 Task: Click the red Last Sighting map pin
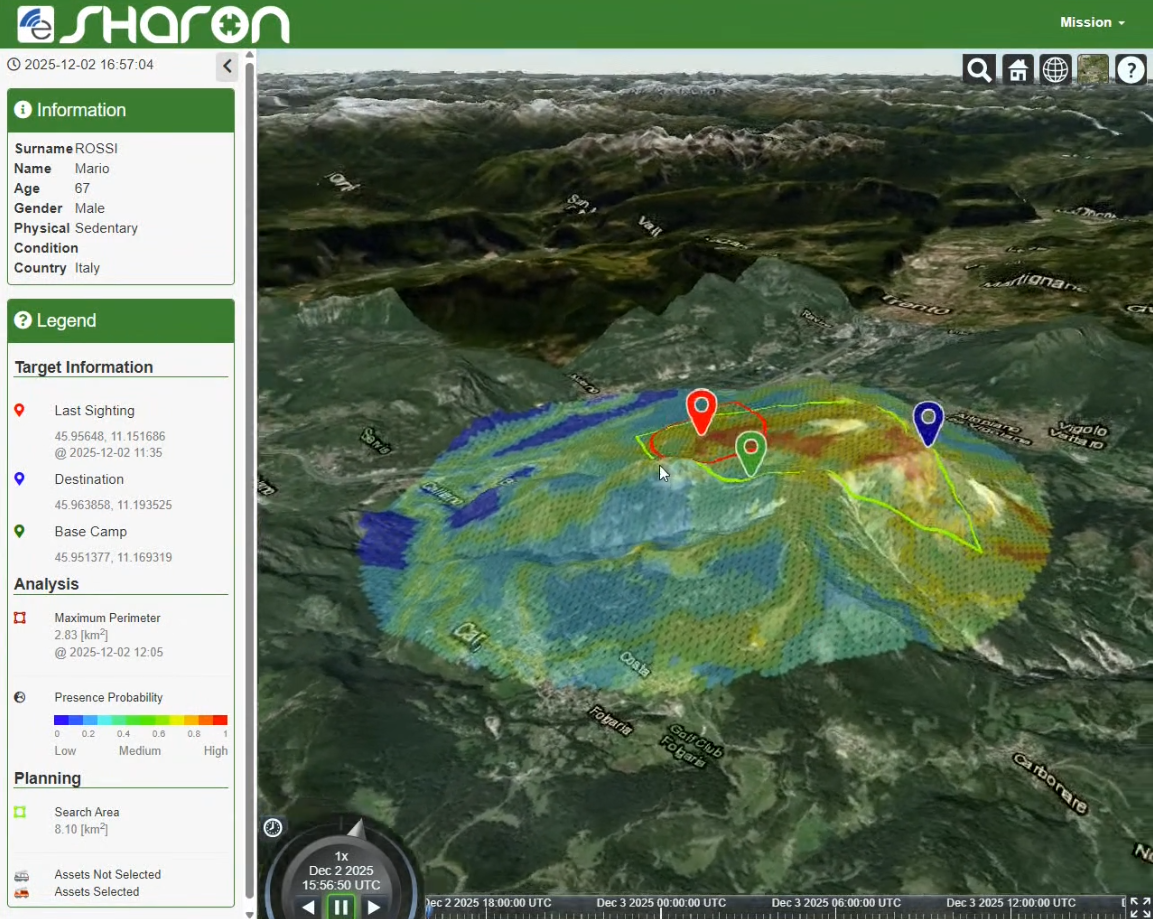[702, 409]
